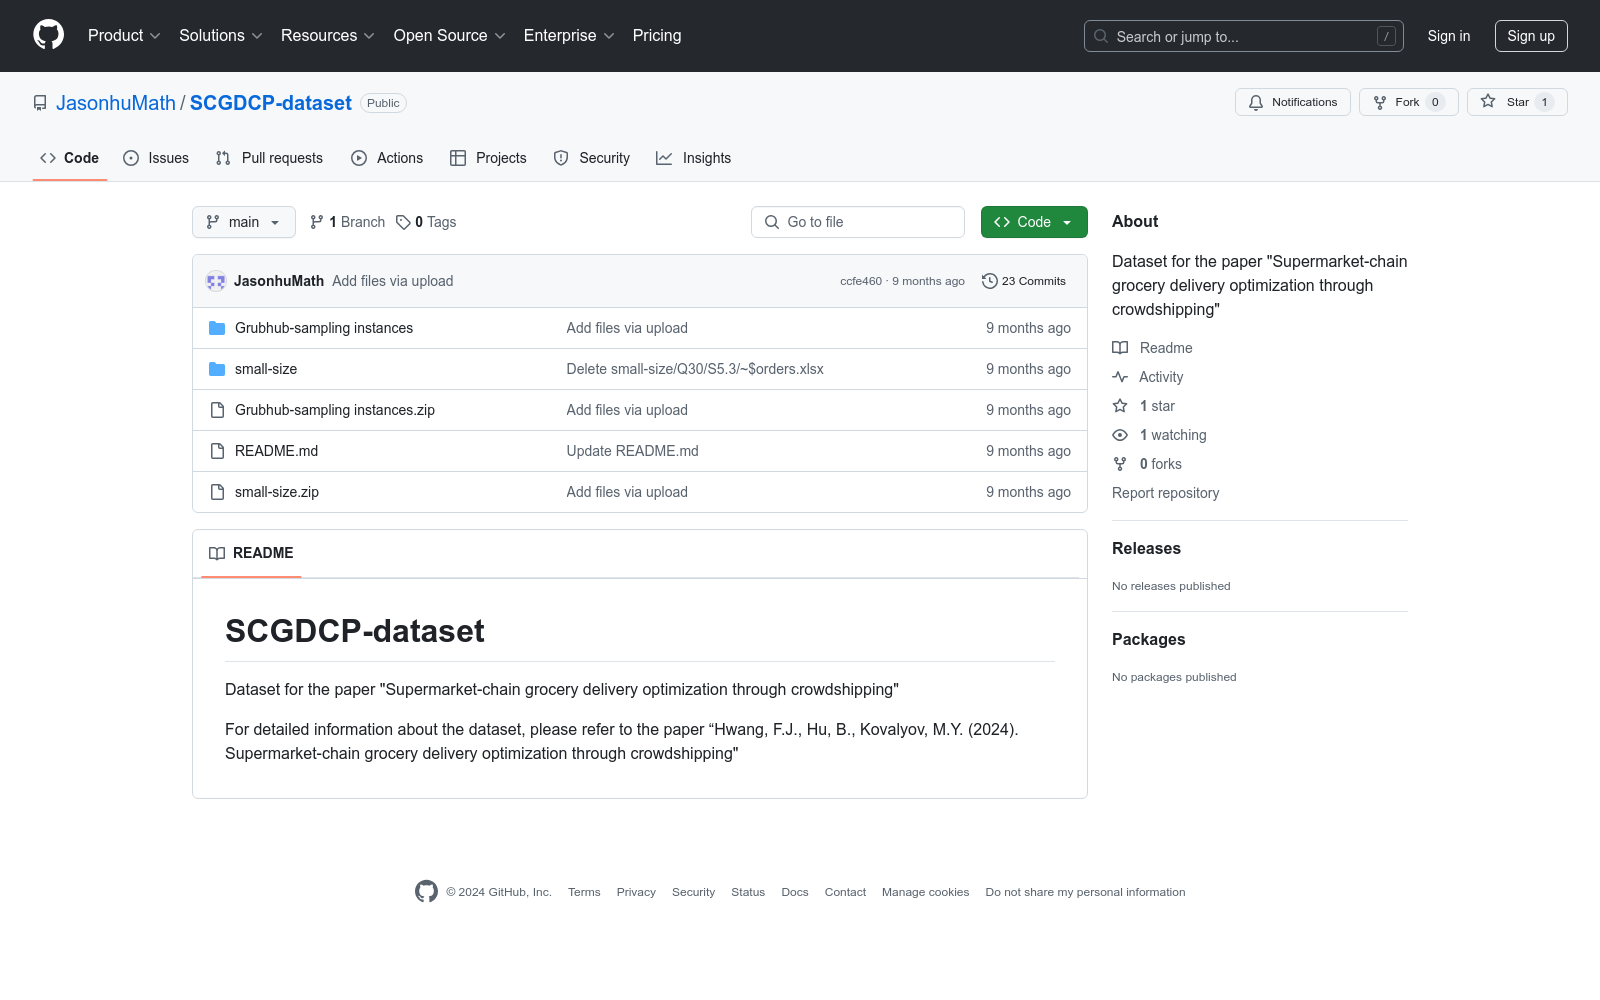Click the Go to file input
Viewport: 1600px width, 1000px height.
pyautogui.click(x=858, y=222)
